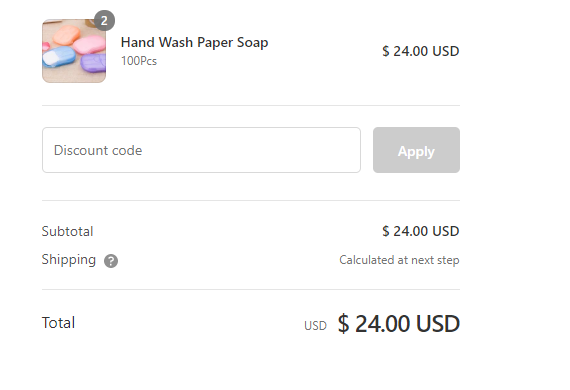Click the 100Pcs variant text

(x=139, y=61)
